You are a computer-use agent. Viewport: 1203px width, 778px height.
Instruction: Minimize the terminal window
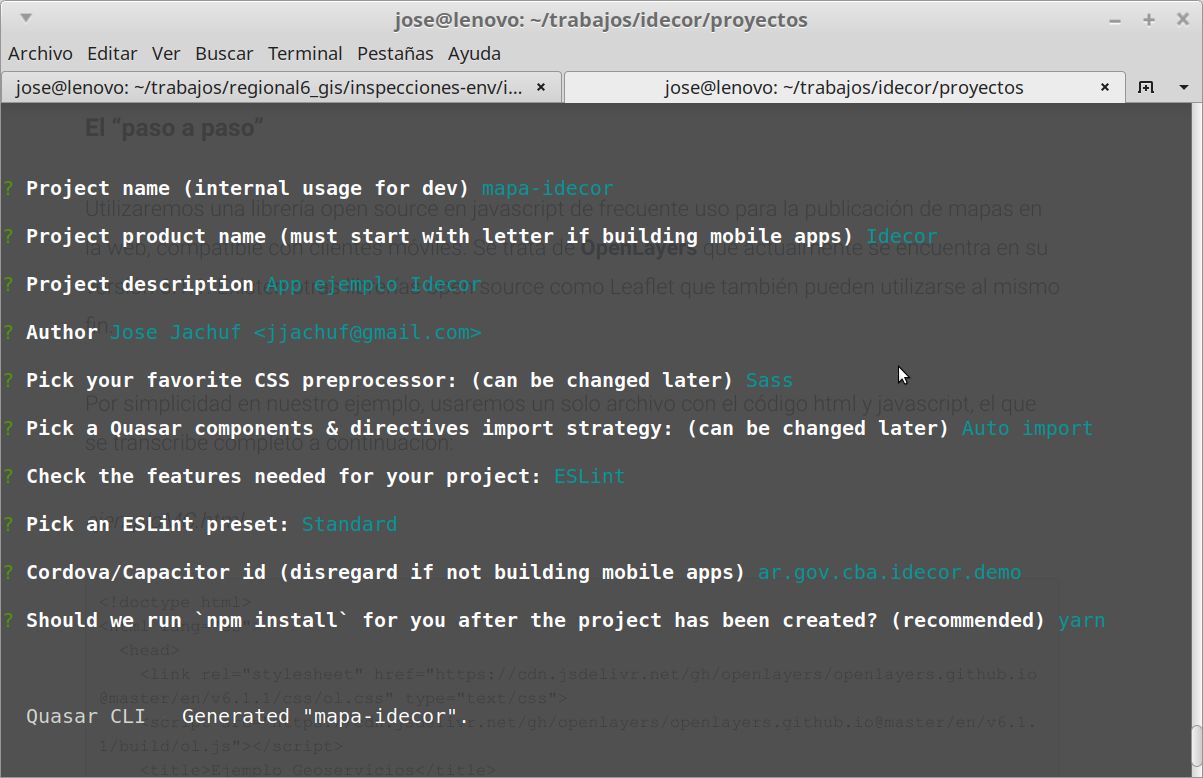pos(1115,20)
